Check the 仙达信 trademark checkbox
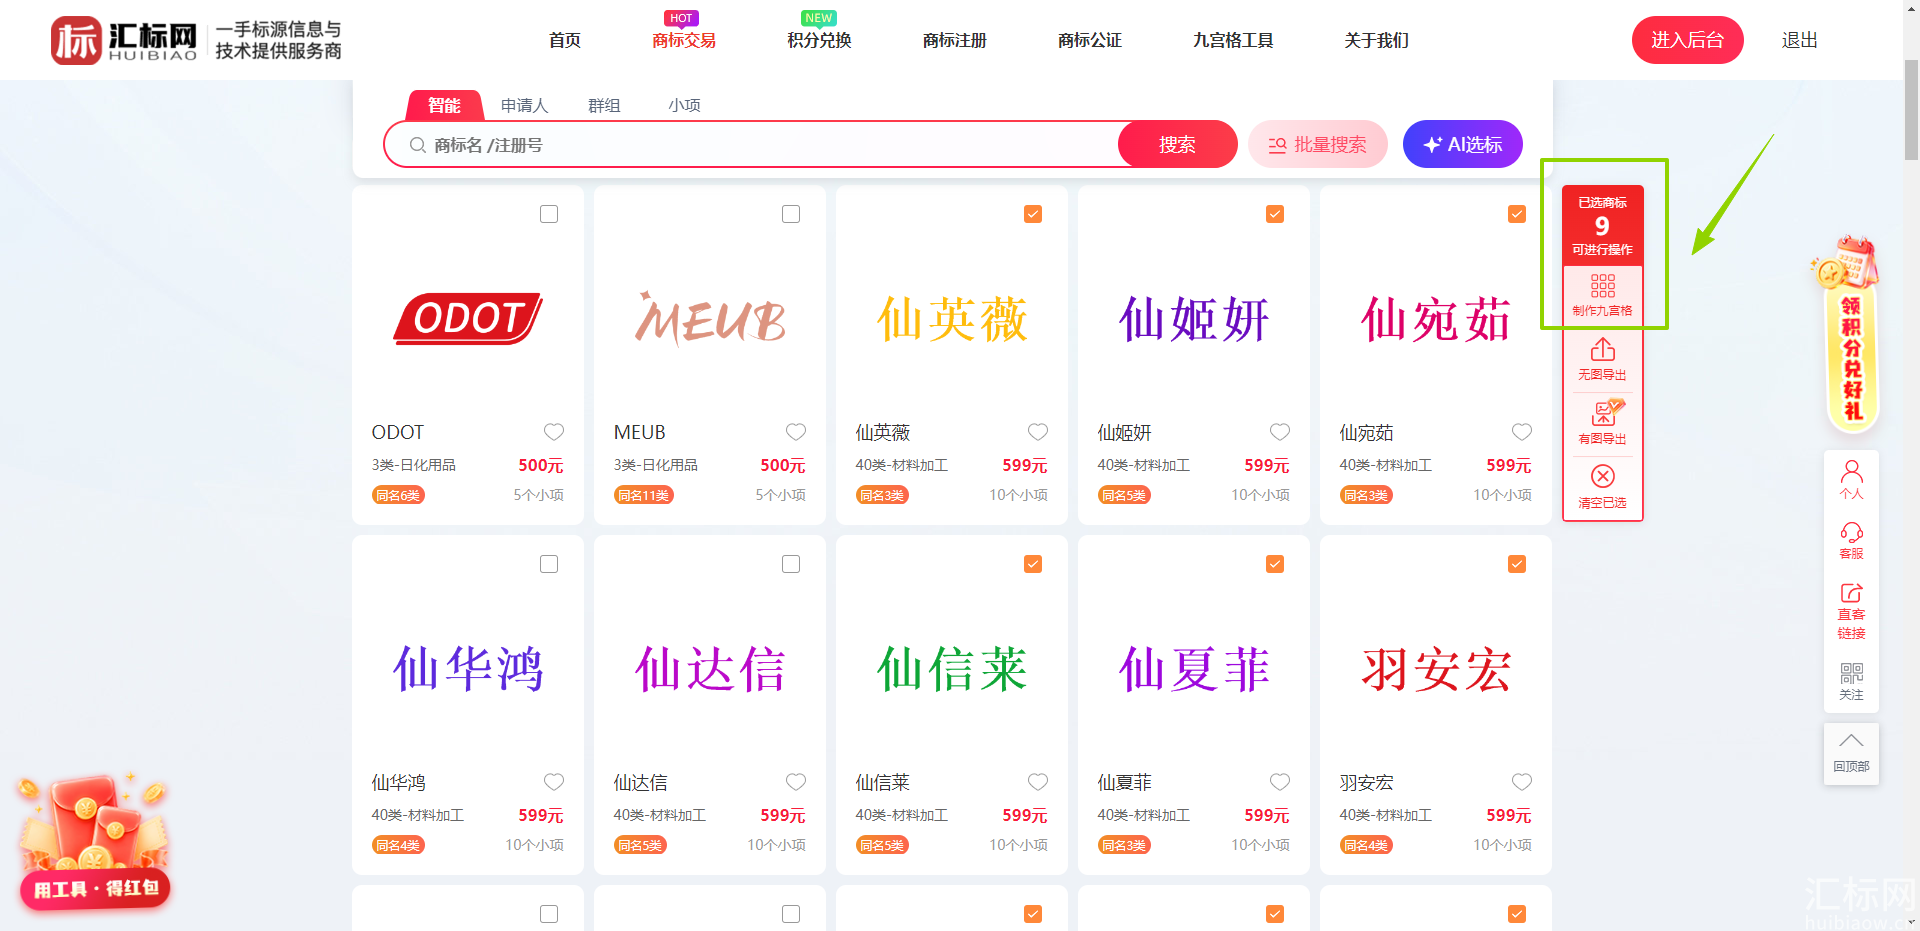The width and height of the screenshot is (1920, 931). [x=791, y=564]
